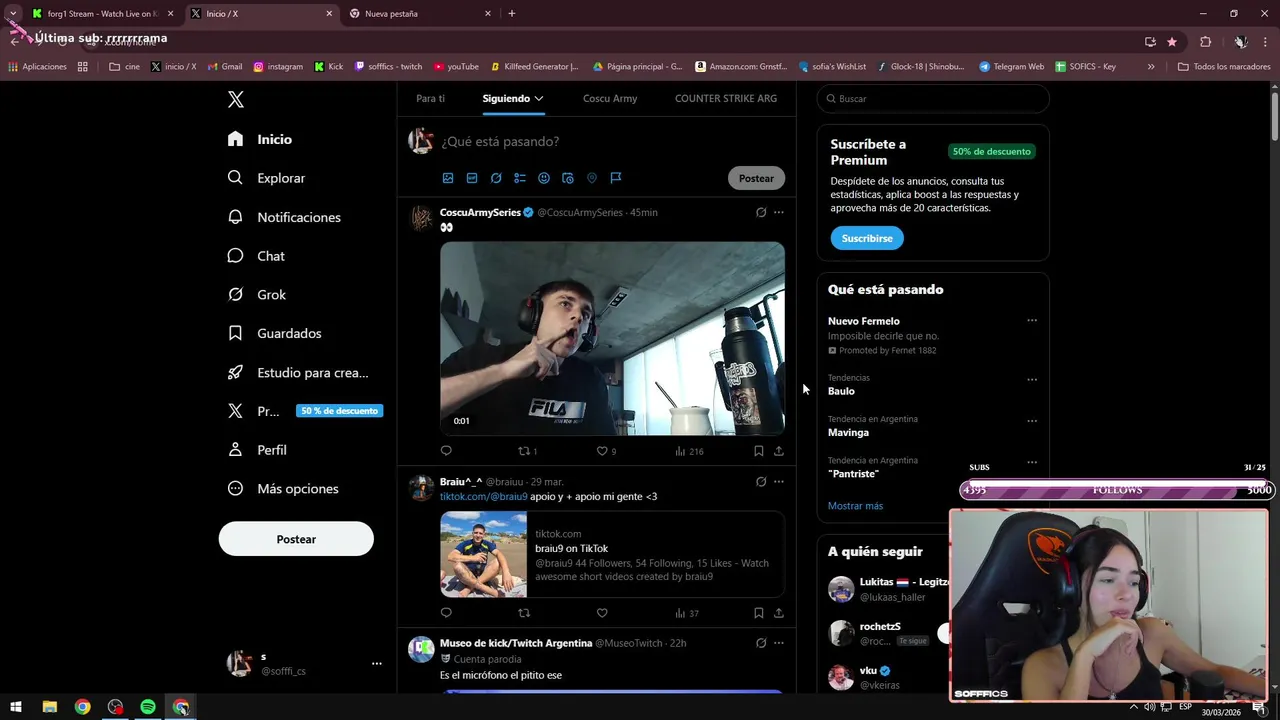
Task: Switch to the Para ti tab
Action: point(430,98)
